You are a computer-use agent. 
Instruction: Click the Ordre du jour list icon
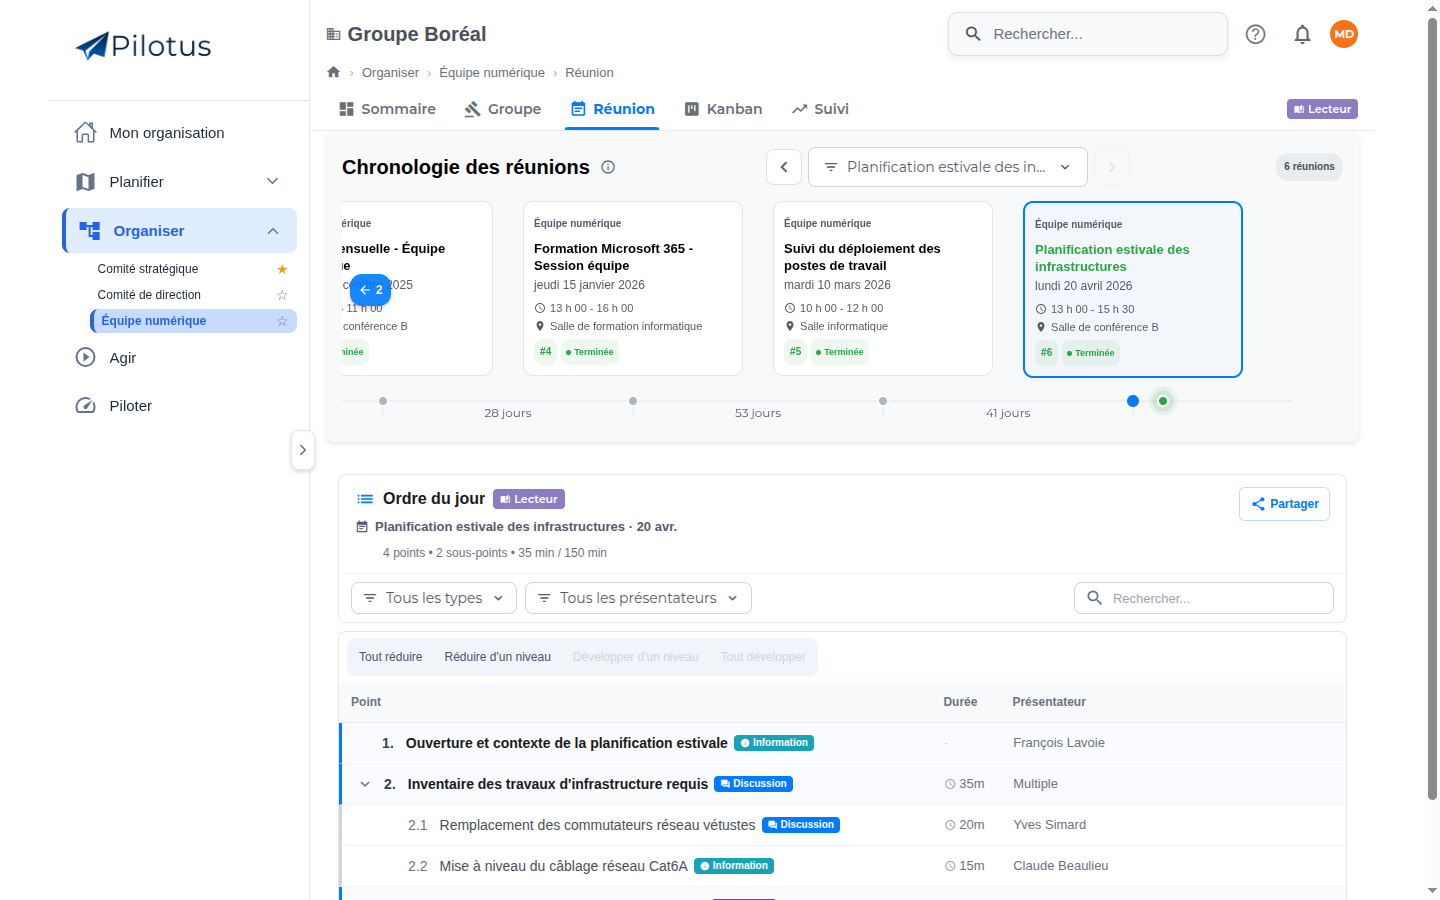pyautogui.click(x=365, y=499)
